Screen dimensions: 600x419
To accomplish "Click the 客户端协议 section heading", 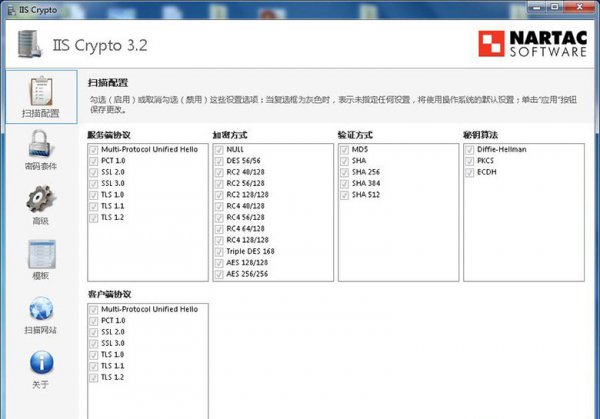I will [x=109, y=294].
